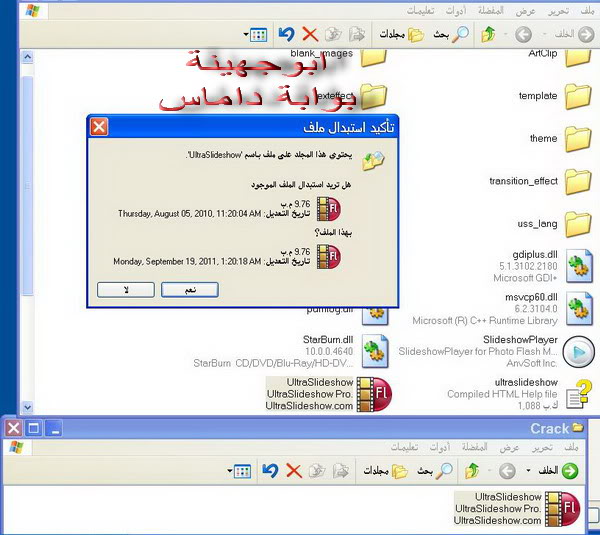Select the theme folder

point(579,139)
